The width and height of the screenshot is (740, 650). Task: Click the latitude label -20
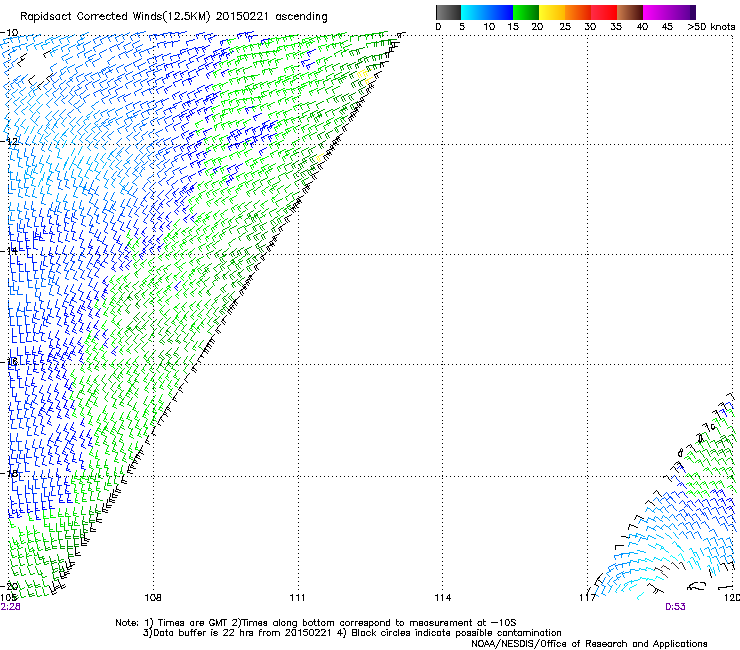click(x=10, y=586)
